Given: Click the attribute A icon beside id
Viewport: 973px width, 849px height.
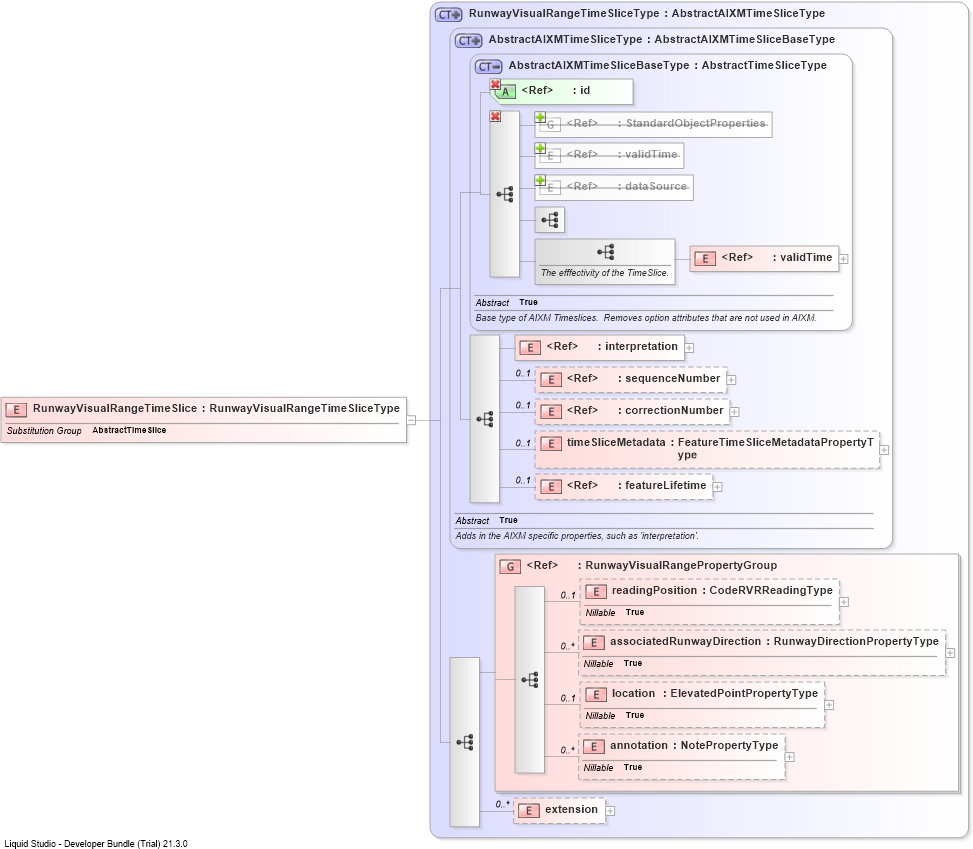Looking at the screenshot, I should pyautogui.click(x=505, y=92).
